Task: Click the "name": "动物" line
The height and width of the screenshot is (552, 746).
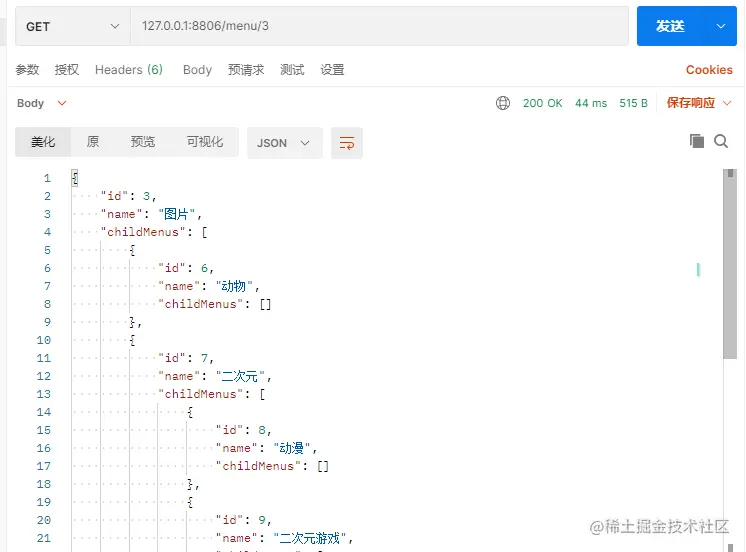Action: [x=209, y=286]
